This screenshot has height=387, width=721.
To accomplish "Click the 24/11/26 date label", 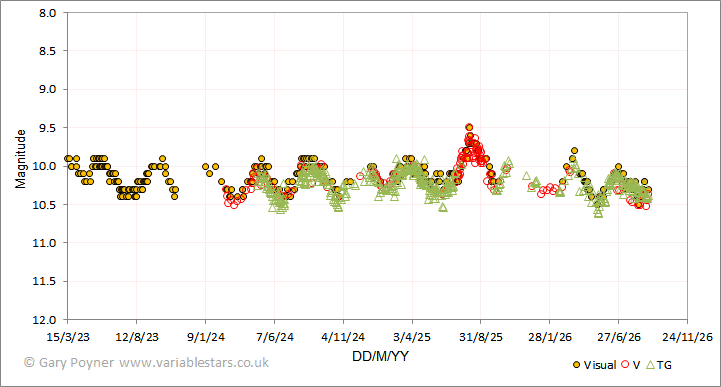I will pyautogui.click(x=687, y=337).
